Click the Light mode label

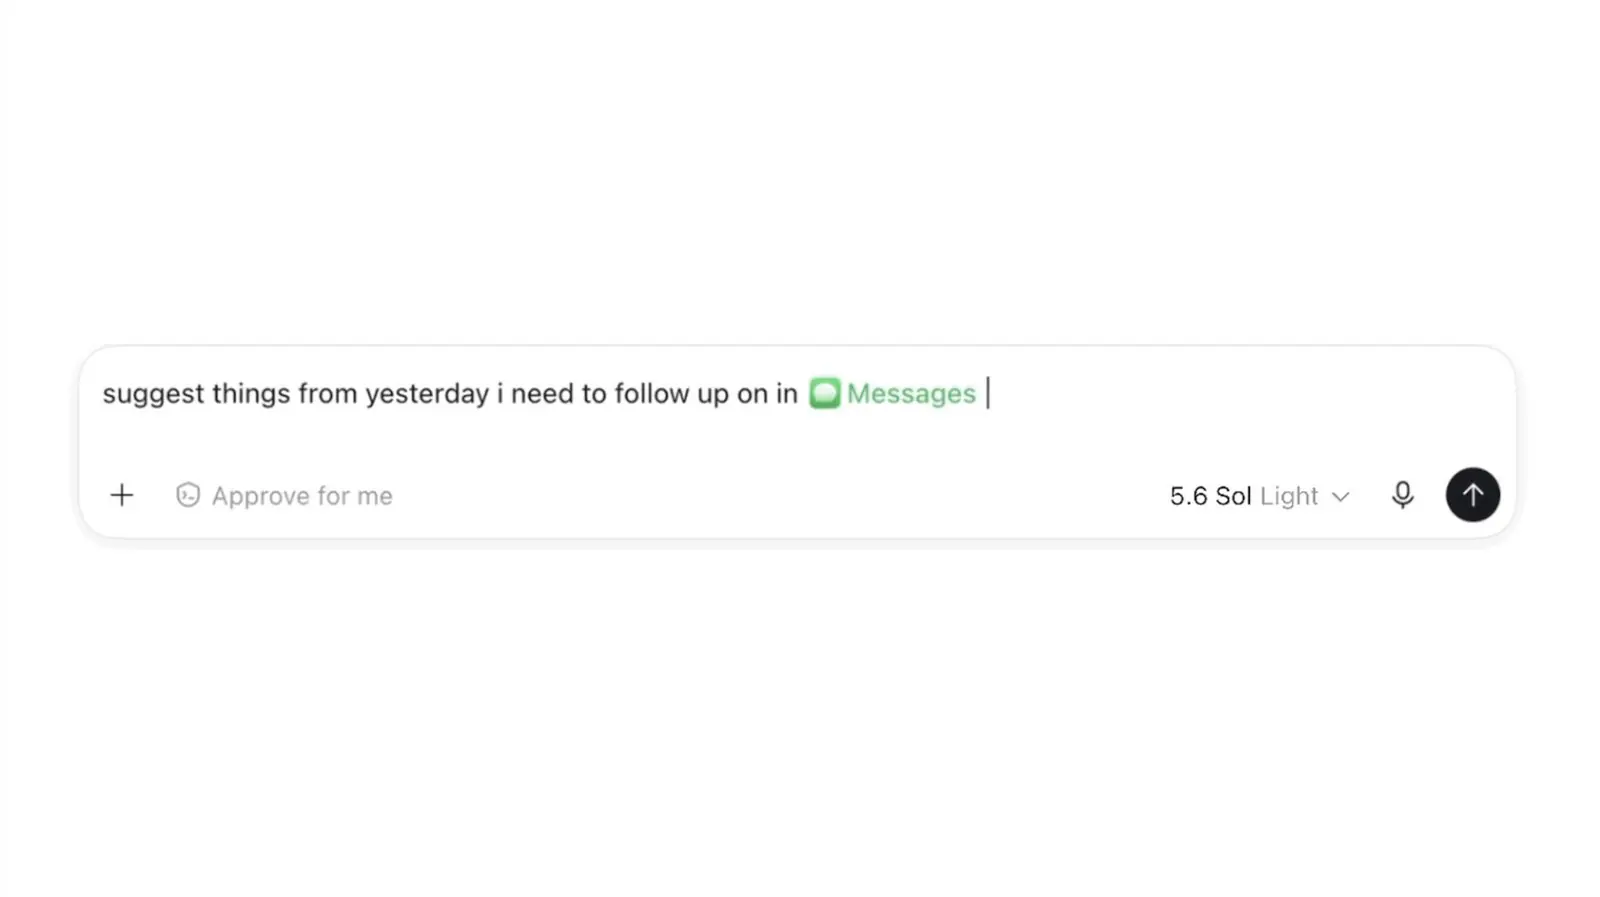click(1289, 496)
